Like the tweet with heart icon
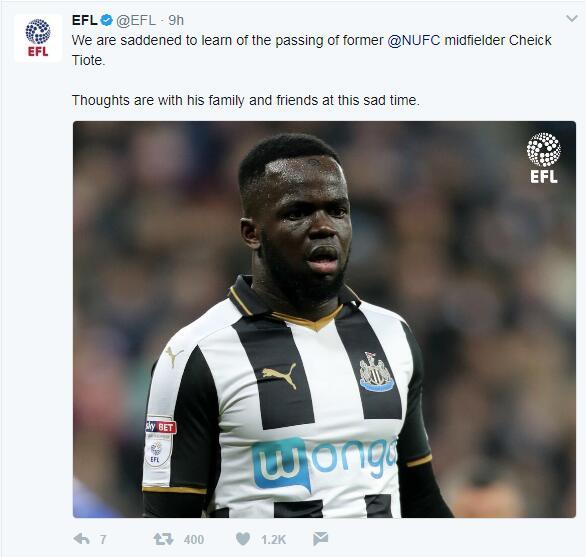Image resolution: width=586 pixels, height=557 pixels. point(243,539)
